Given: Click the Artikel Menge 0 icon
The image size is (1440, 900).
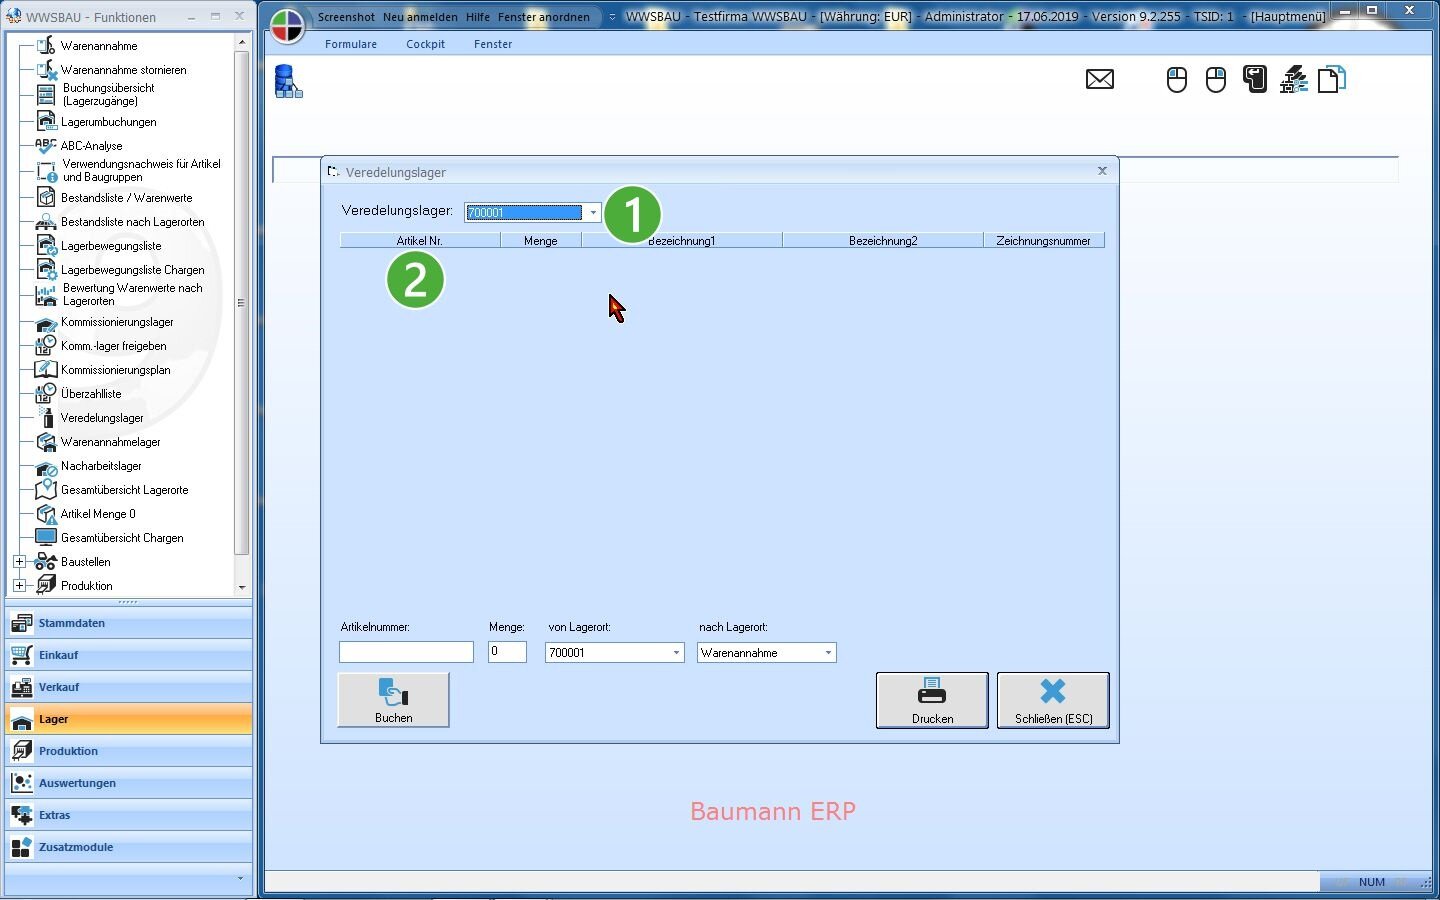Looking at the screenshot, I should 46,514.
